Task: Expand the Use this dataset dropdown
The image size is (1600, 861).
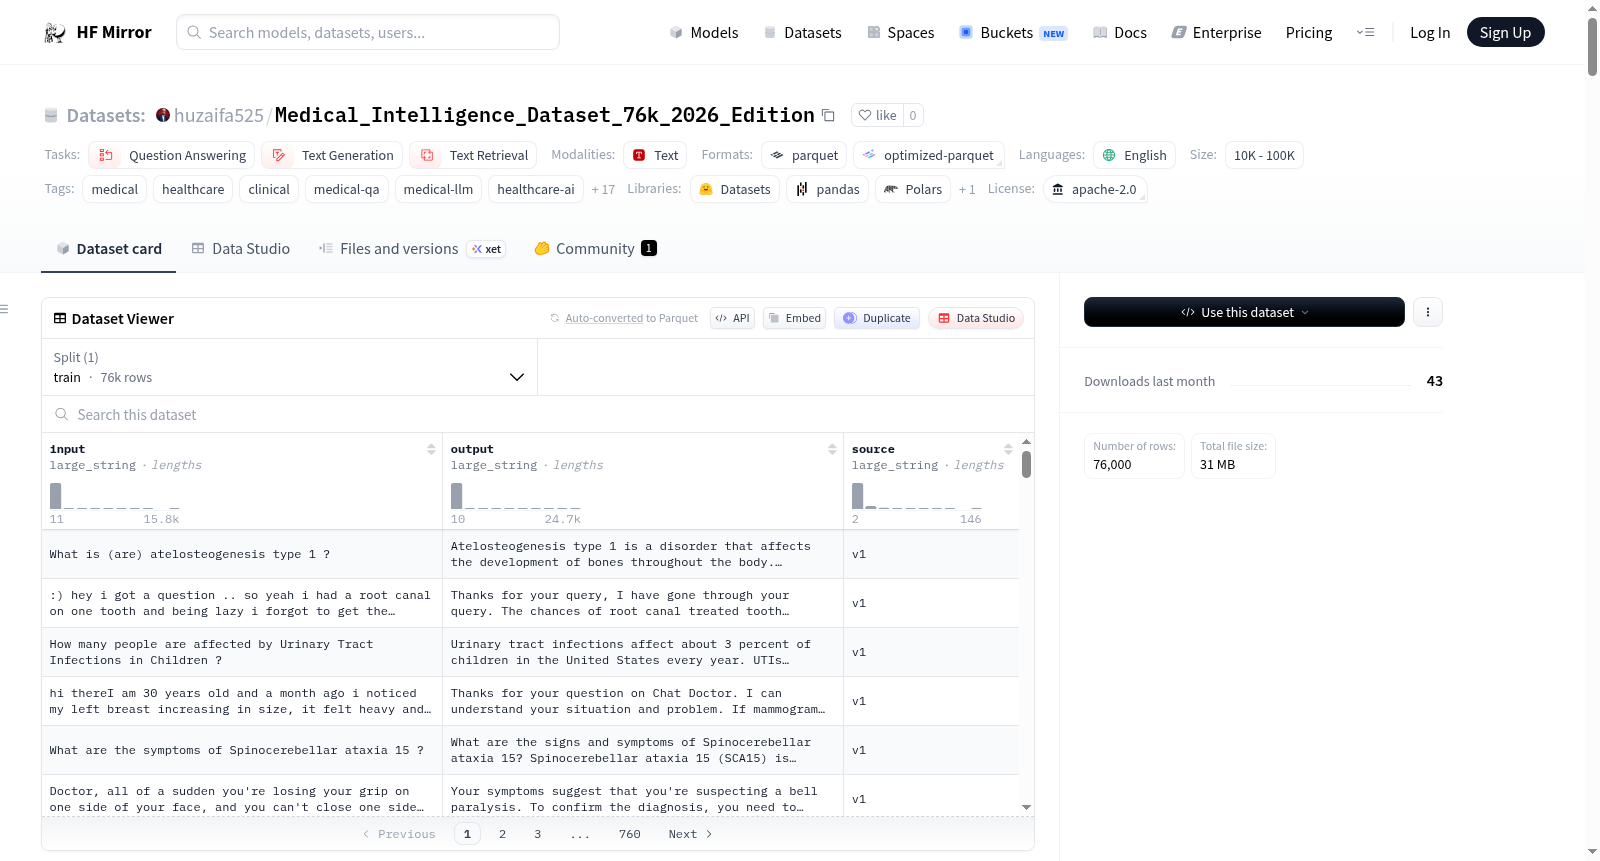Action: tap(1244, 312)
